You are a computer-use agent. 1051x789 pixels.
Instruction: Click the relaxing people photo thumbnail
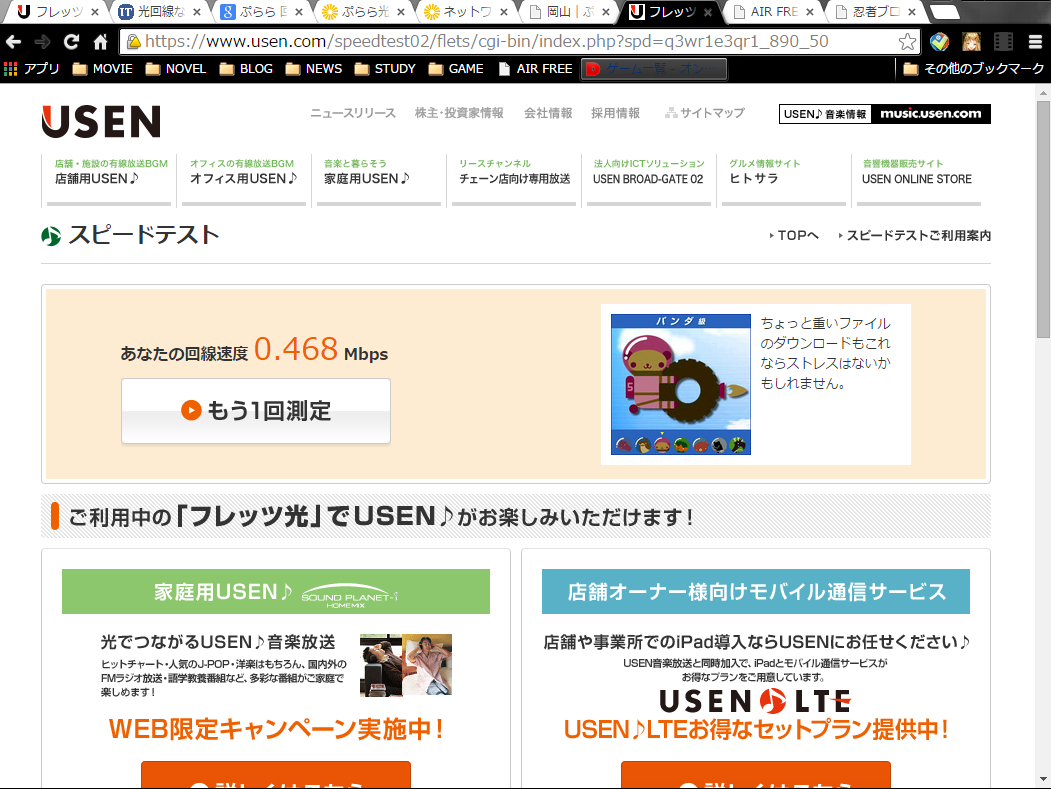(x=406, y=664)
